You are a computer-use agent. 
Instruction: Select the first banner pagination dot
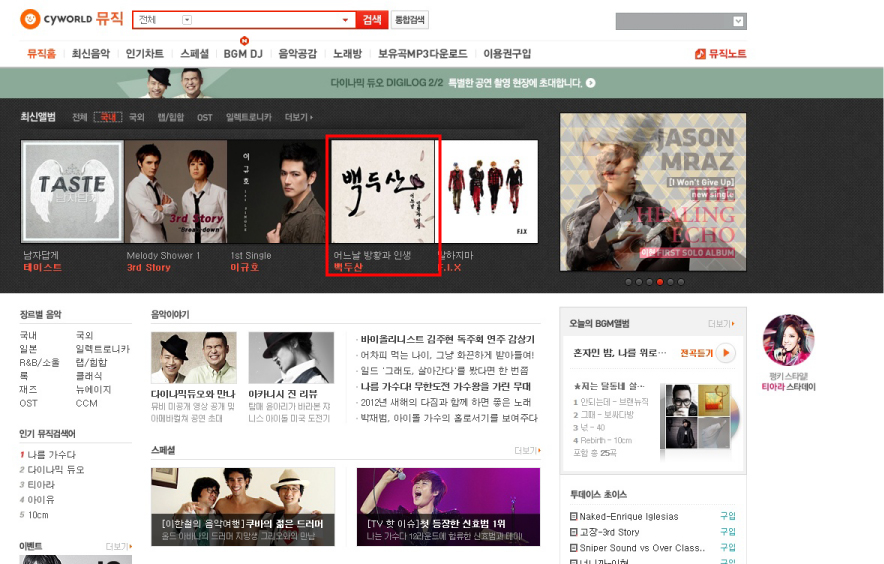pyautogui.click(x=629, y=282)
